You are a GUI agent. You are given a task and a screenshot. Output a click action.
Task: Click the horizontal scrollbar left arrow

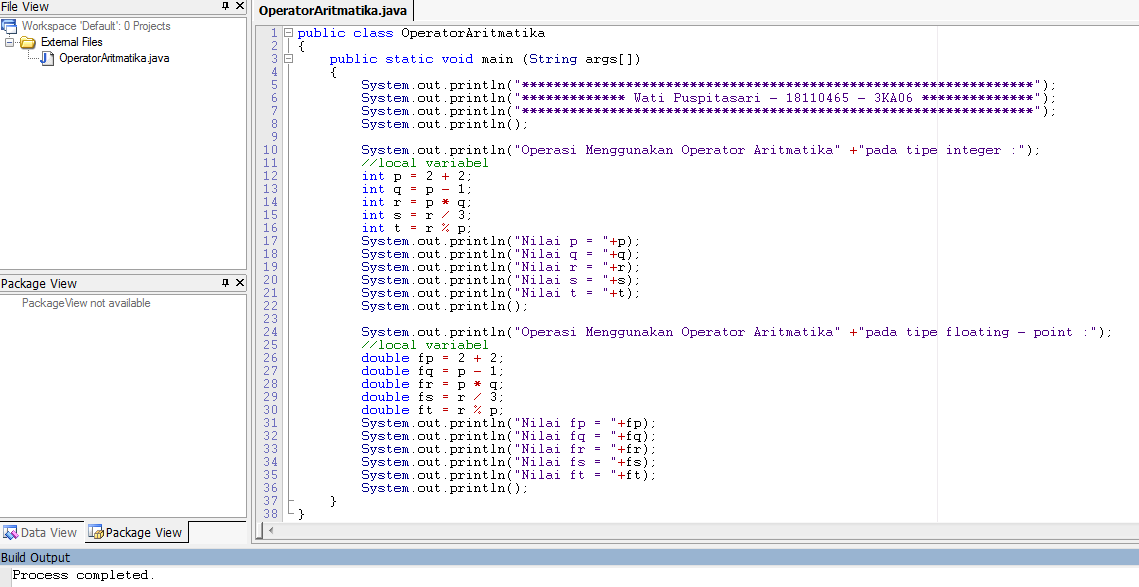[x=270, y=530]
